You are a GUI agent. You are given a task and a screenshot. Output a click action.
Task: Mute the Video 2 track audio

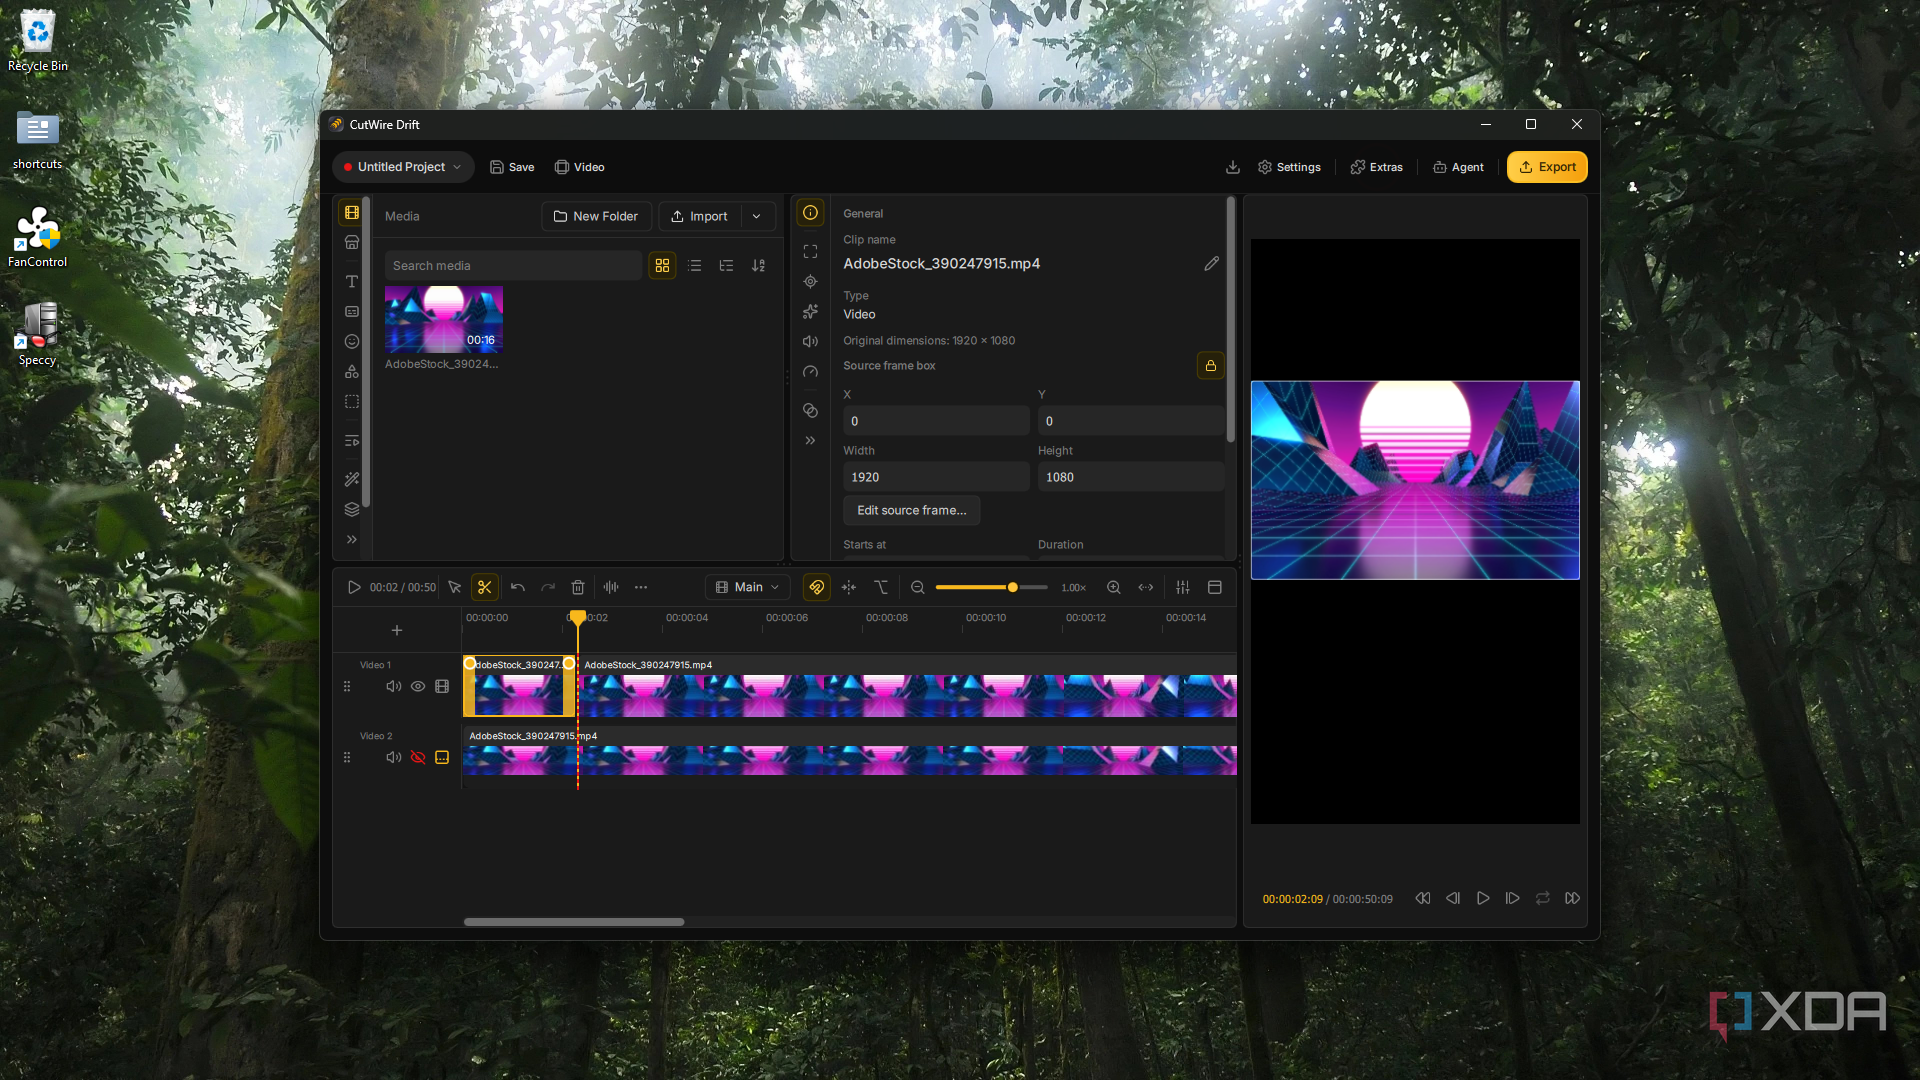pyautogui.click(x=394, y=757)
